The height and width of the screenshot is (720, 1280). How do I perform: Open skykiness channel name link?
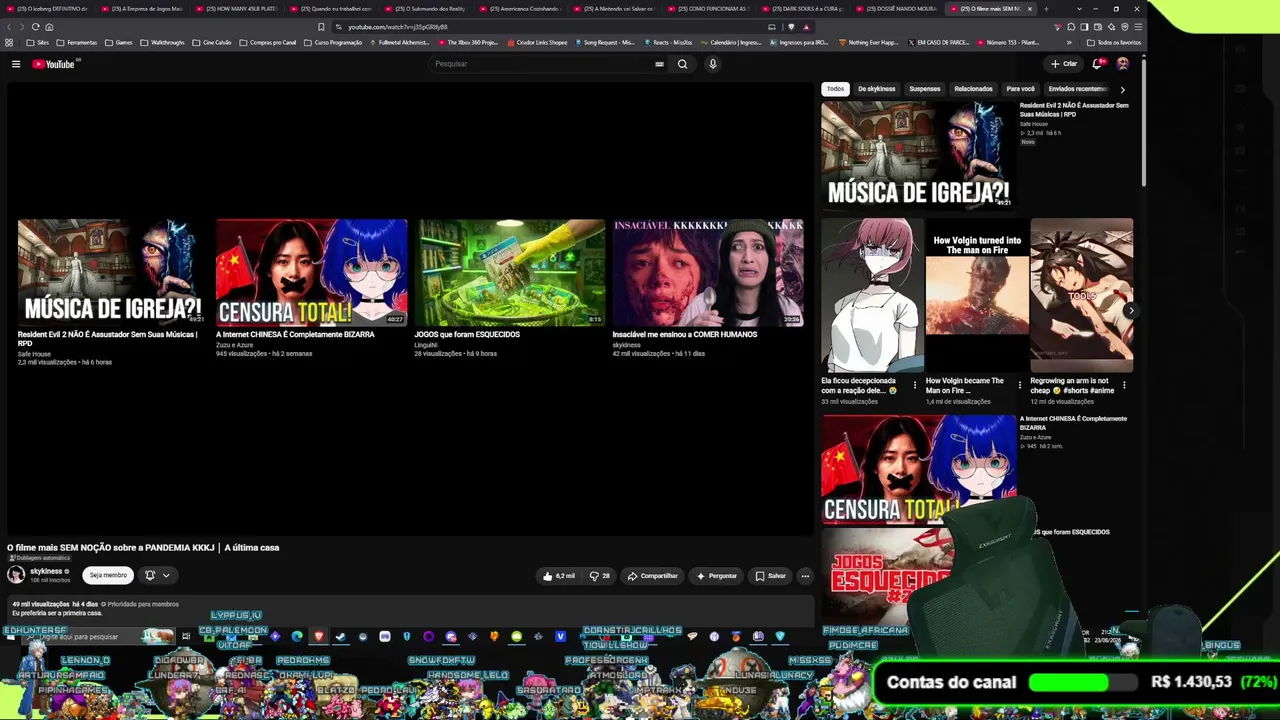coord(46,571)
